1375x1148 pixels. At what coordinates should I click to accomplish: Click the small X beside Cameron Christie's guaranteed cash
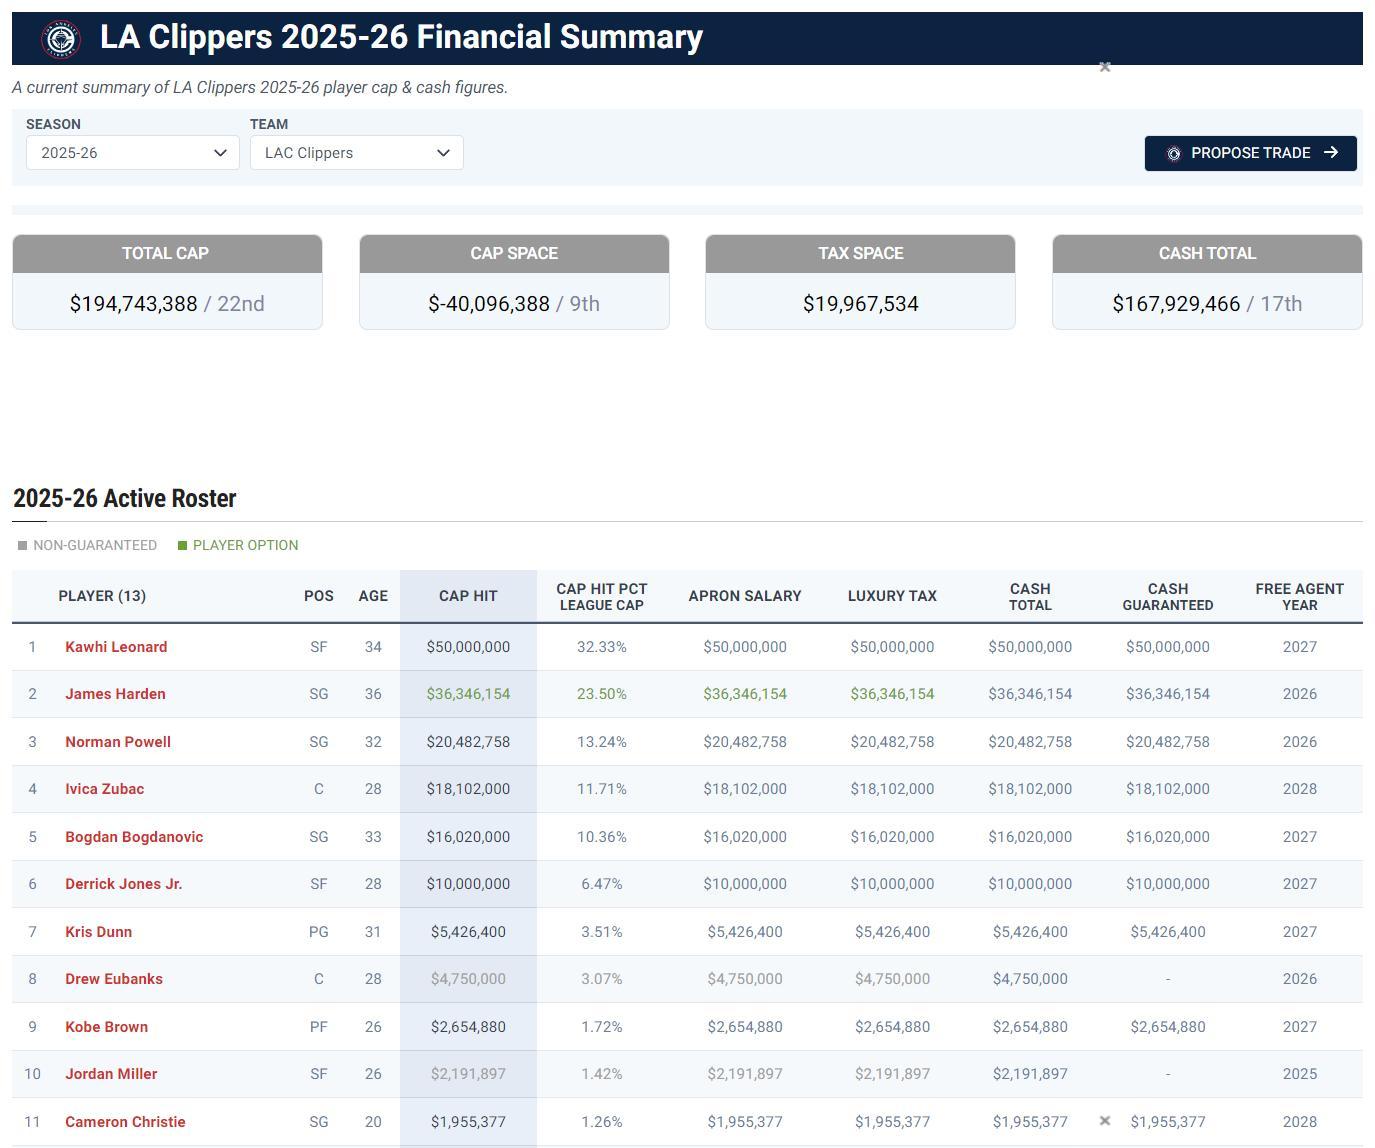[x=1105, y=1121]
